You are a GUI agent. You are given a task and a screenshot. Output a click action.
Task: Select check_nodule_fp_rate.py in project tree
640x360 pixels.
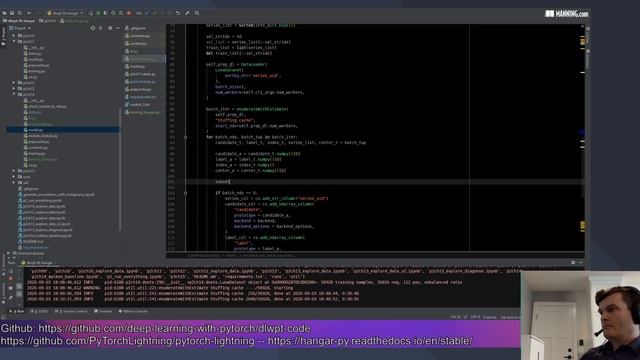(47, 107)
